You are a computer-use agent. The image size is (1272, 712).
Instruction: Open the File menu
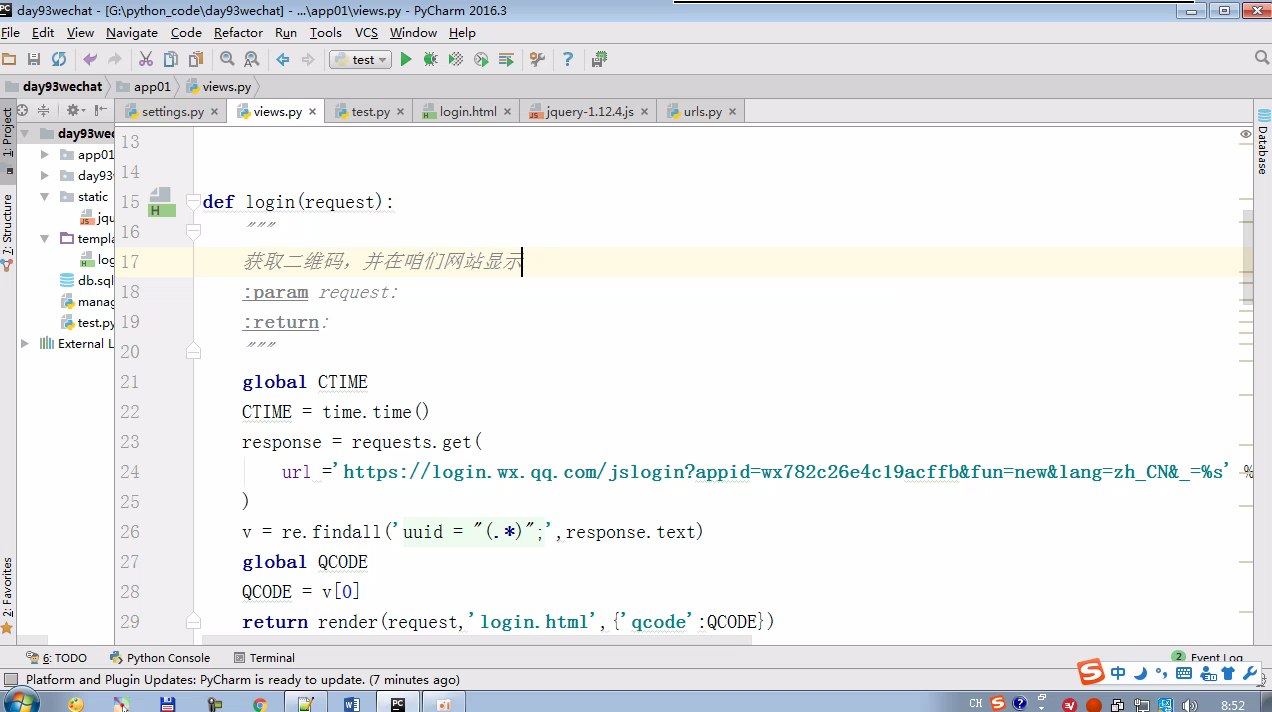coord(10,33)
